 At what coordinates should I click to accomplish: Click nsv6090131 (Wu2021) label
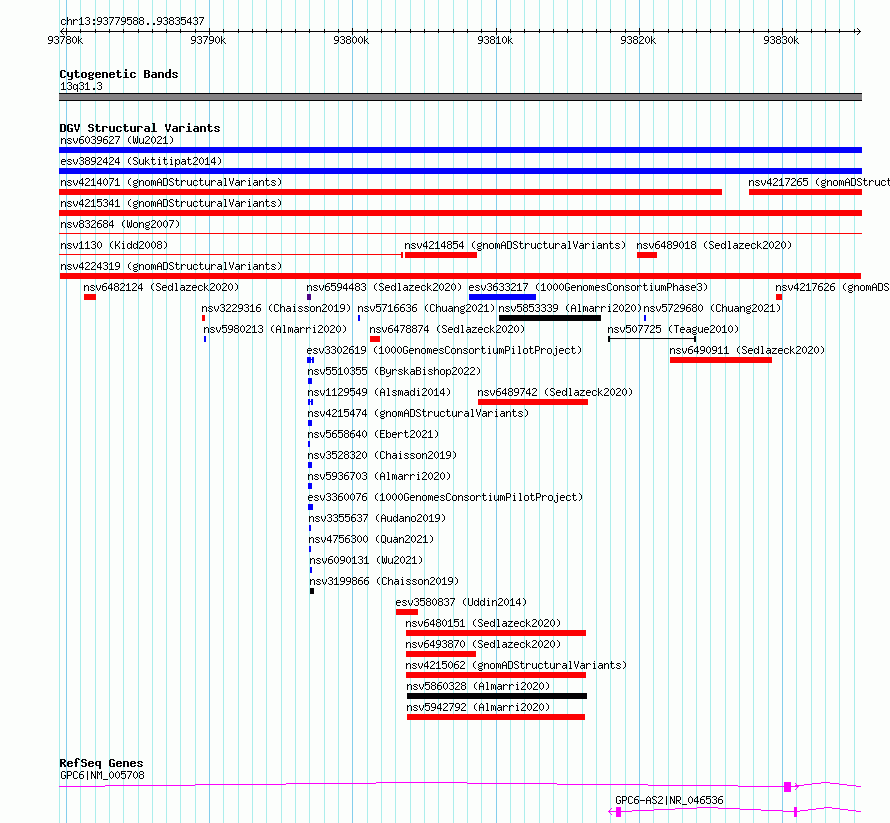(x=366, y=560)
